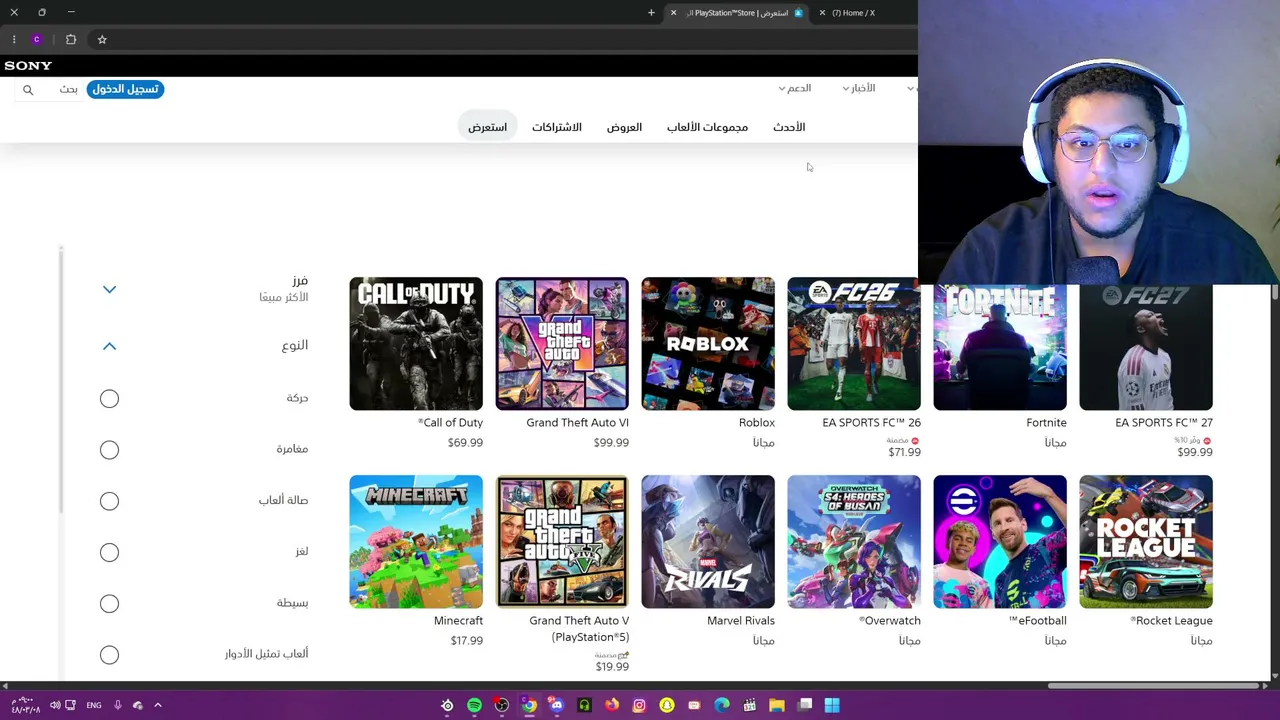Open the eFootball title link

1037,621
